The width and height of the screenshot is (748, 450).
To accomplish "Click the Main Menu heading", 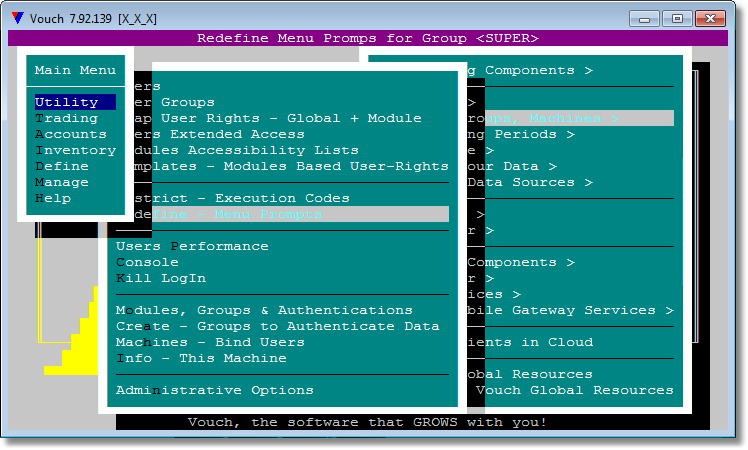I will [x=75, y=70].
